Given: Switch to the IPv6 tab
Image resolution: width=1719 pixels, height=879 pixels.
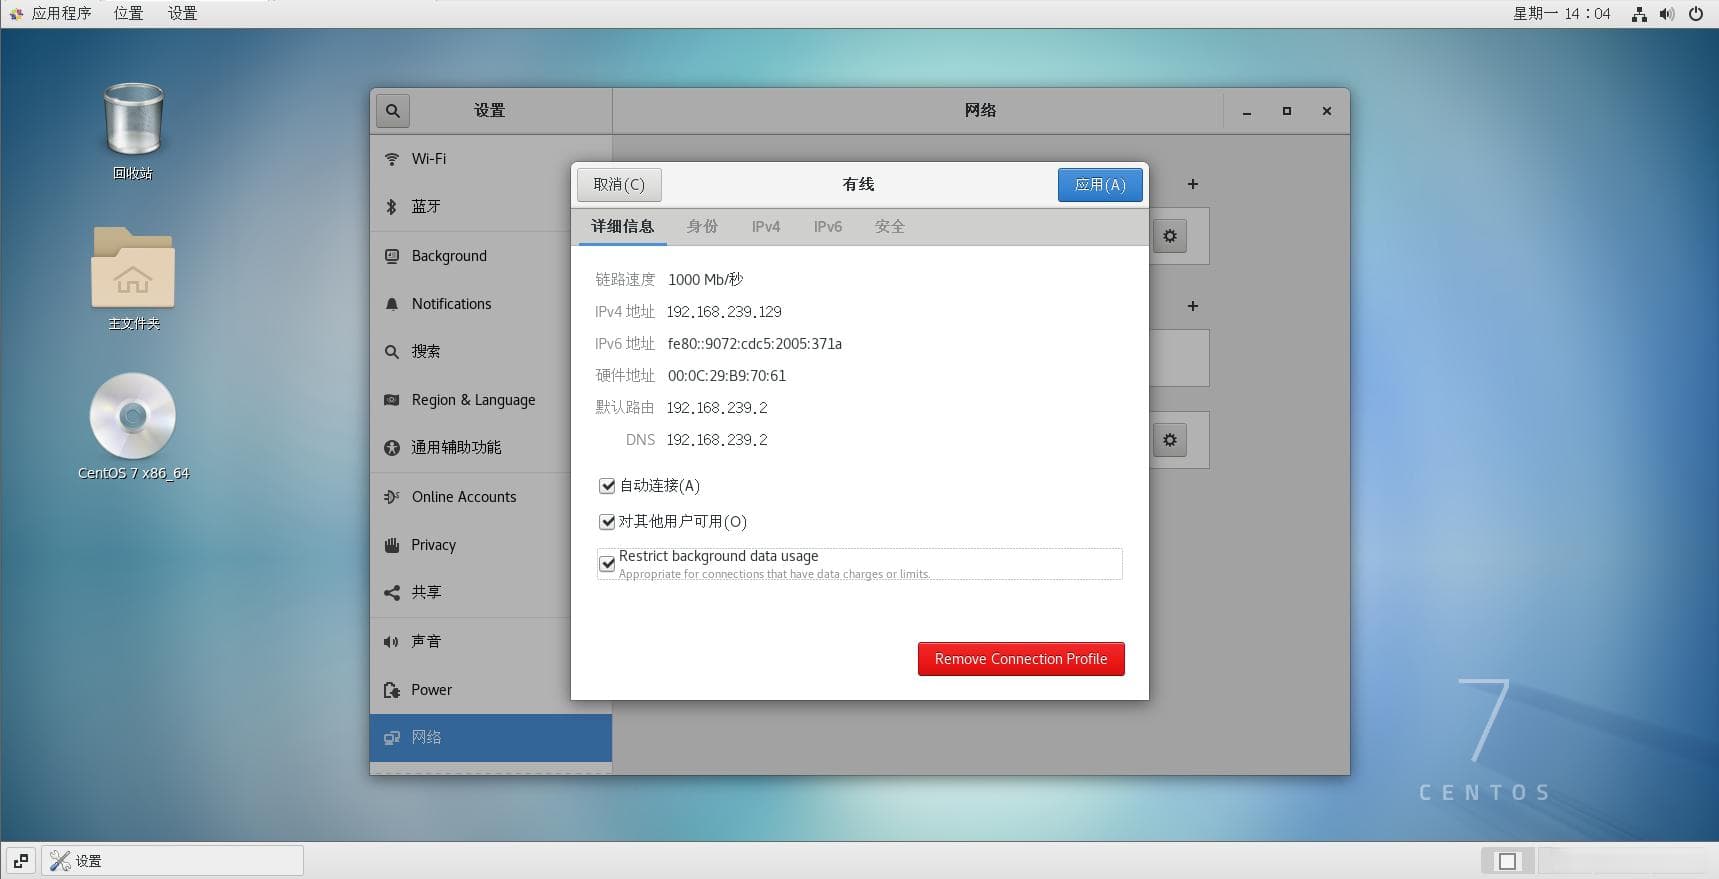Looking at the screenshot, I should tap(828, 227).
